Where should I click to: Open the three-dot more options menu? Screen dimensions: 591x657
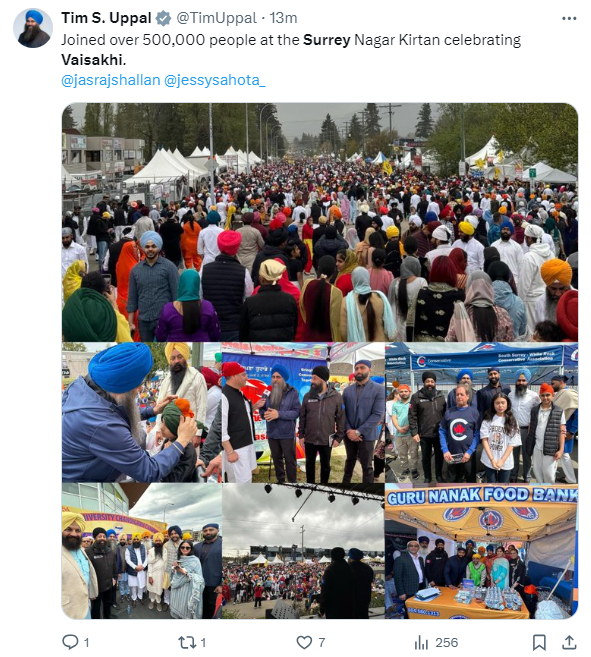coord(569,18)
